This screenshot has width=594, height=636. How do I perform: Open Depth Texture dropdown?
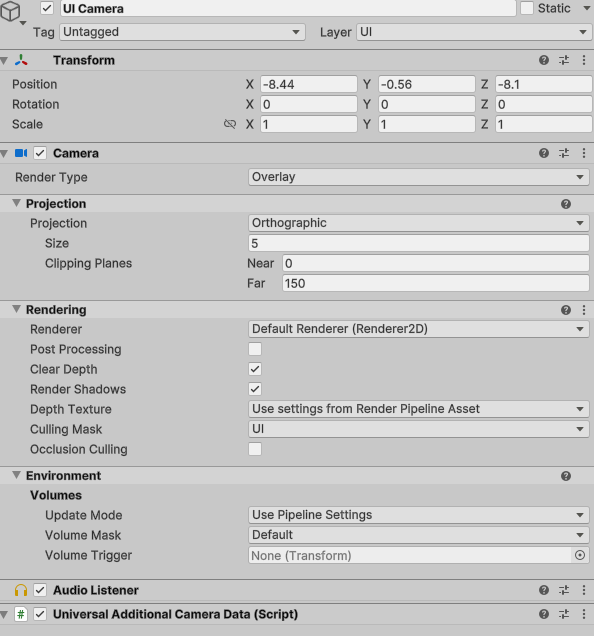(x=419, y=409)
